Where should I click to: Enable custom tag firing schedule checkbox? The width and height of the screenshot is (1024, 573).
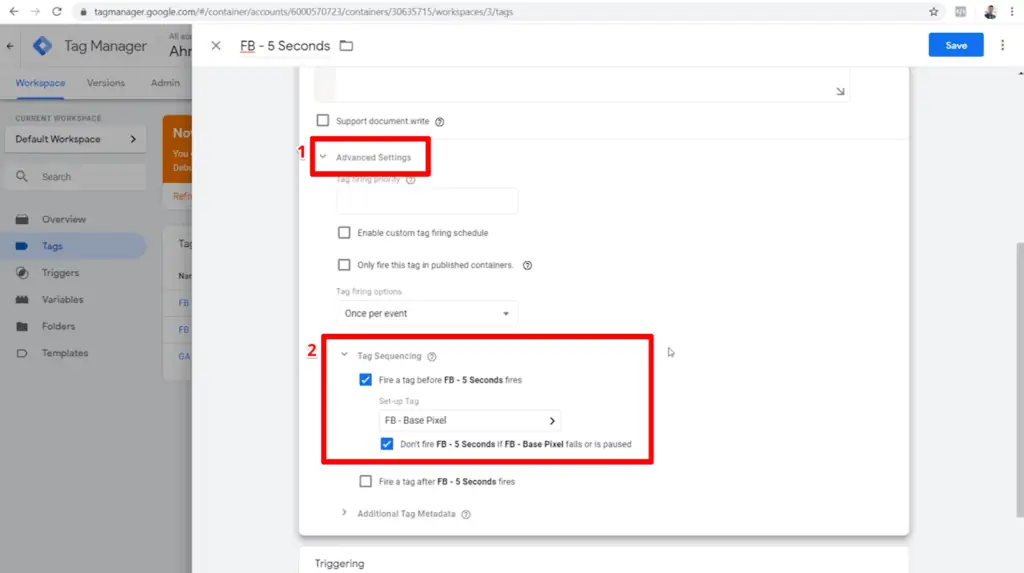tap(344, 233)
